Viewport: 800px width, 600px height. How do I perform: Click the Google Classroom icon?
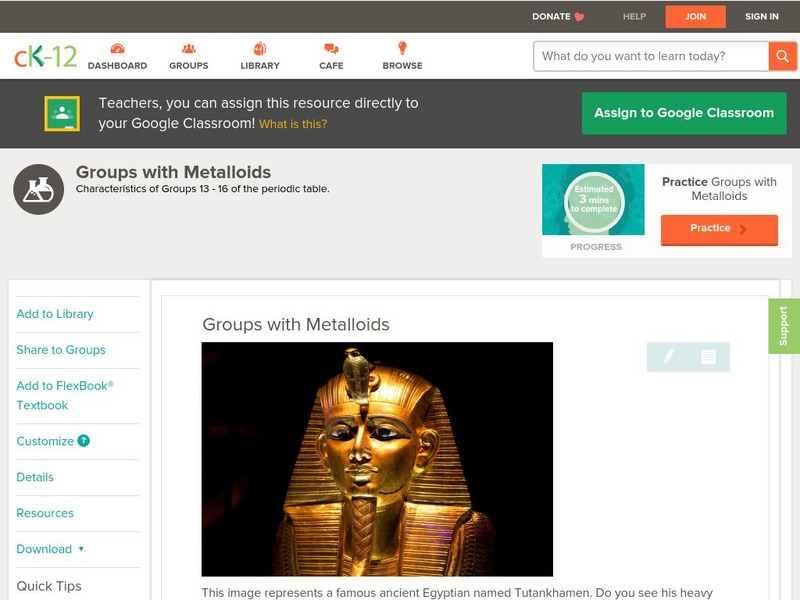(62, 113)
